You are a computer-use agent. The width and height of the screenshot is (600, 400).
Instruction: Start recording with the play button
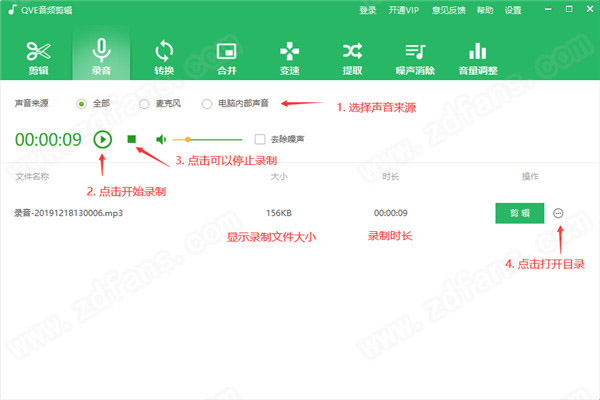(103, 139)
